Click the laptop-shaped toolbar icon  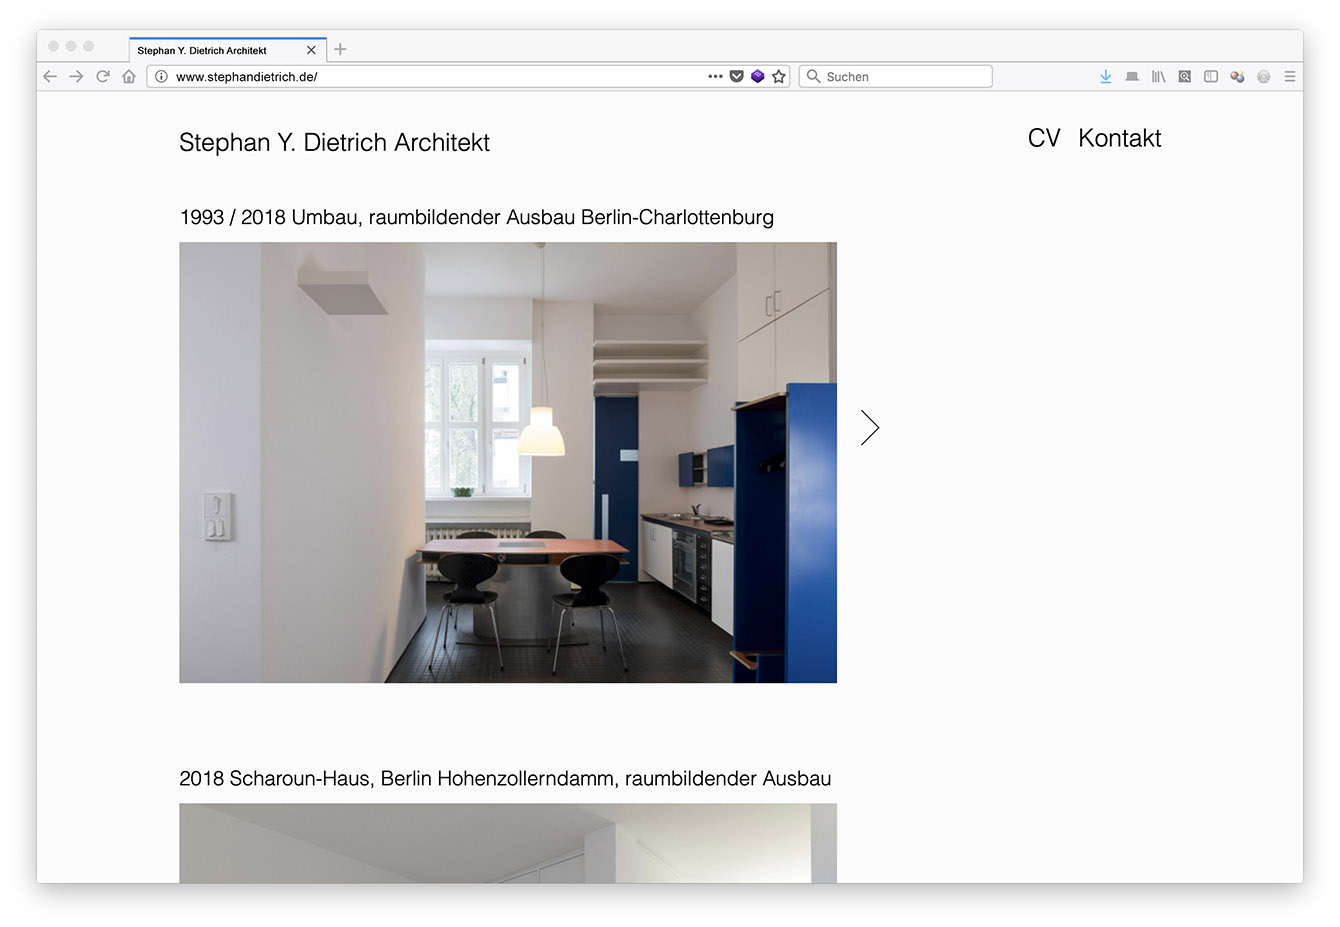pos(1132,76)
